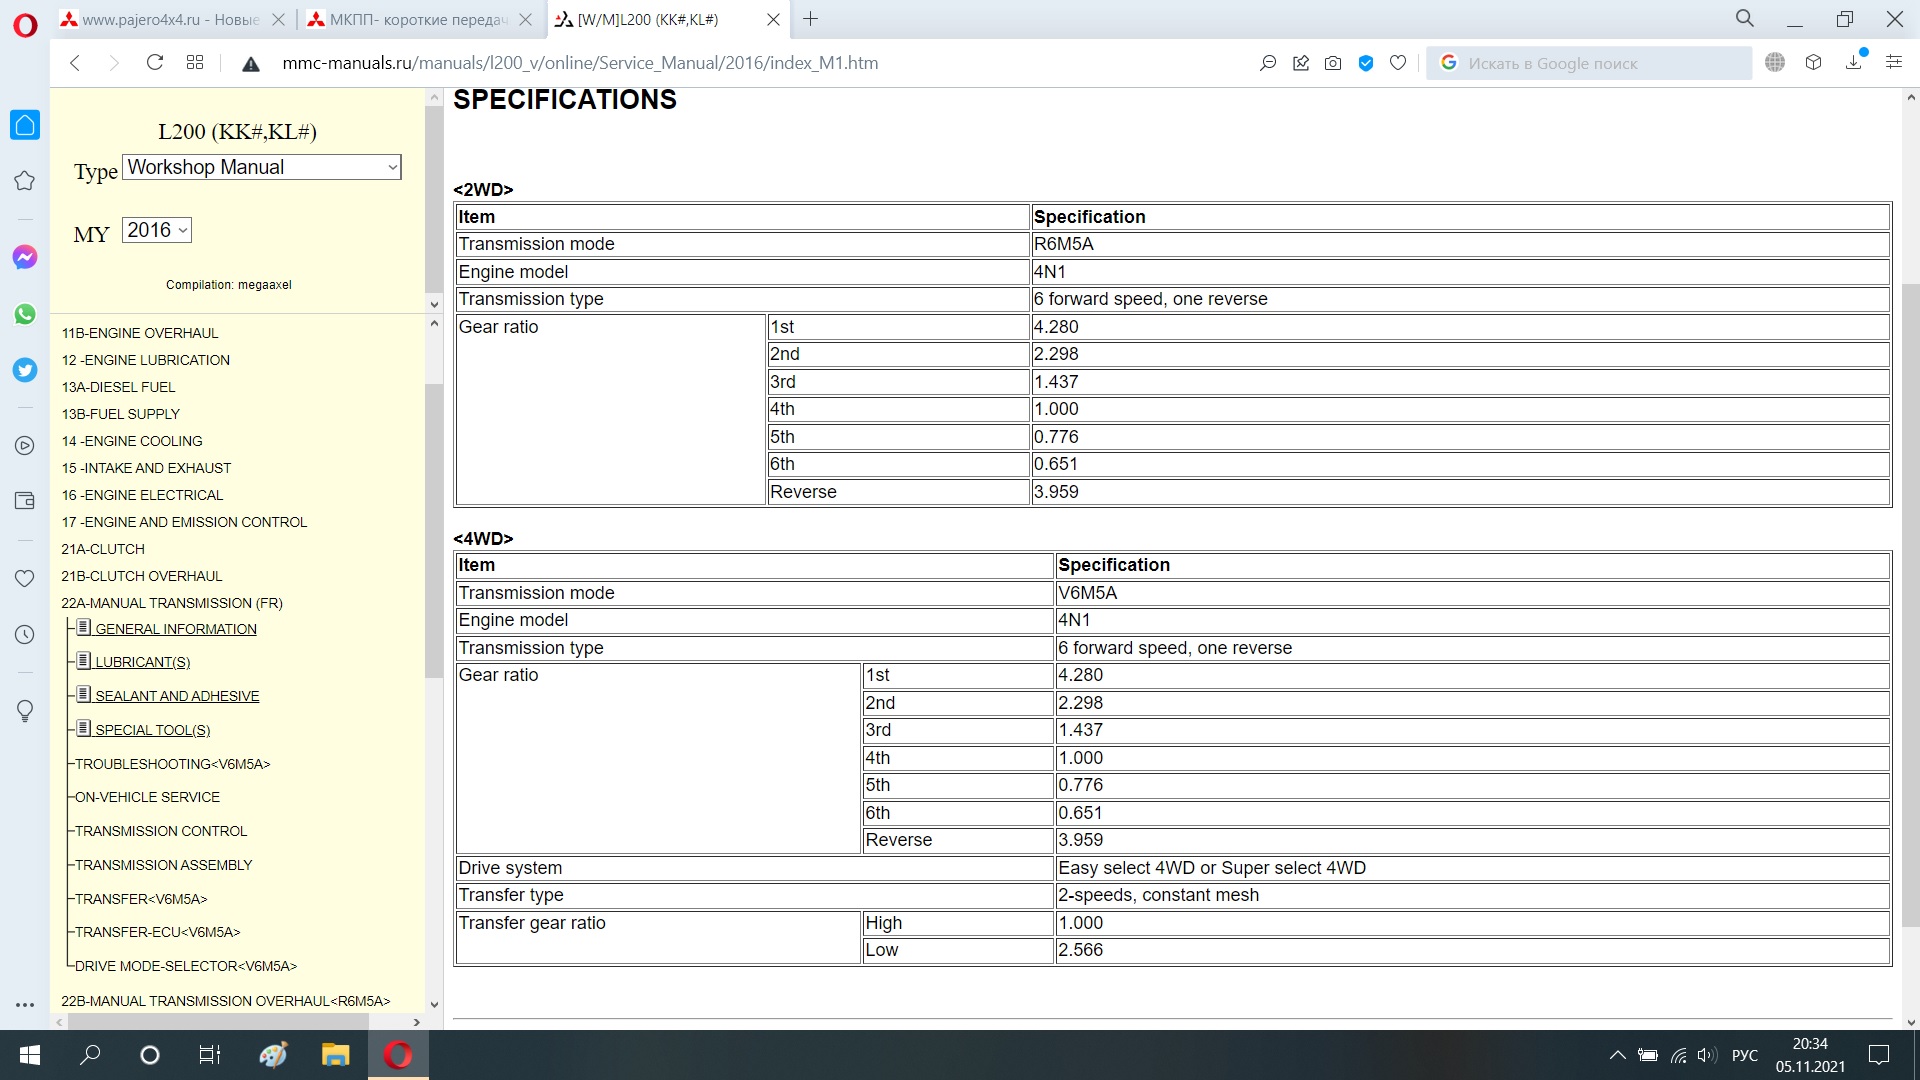The width and height of the screenshot is (1920, 1080).
Task: Expand 21A-CLUTCH section in tree
Action: (103, 549)
